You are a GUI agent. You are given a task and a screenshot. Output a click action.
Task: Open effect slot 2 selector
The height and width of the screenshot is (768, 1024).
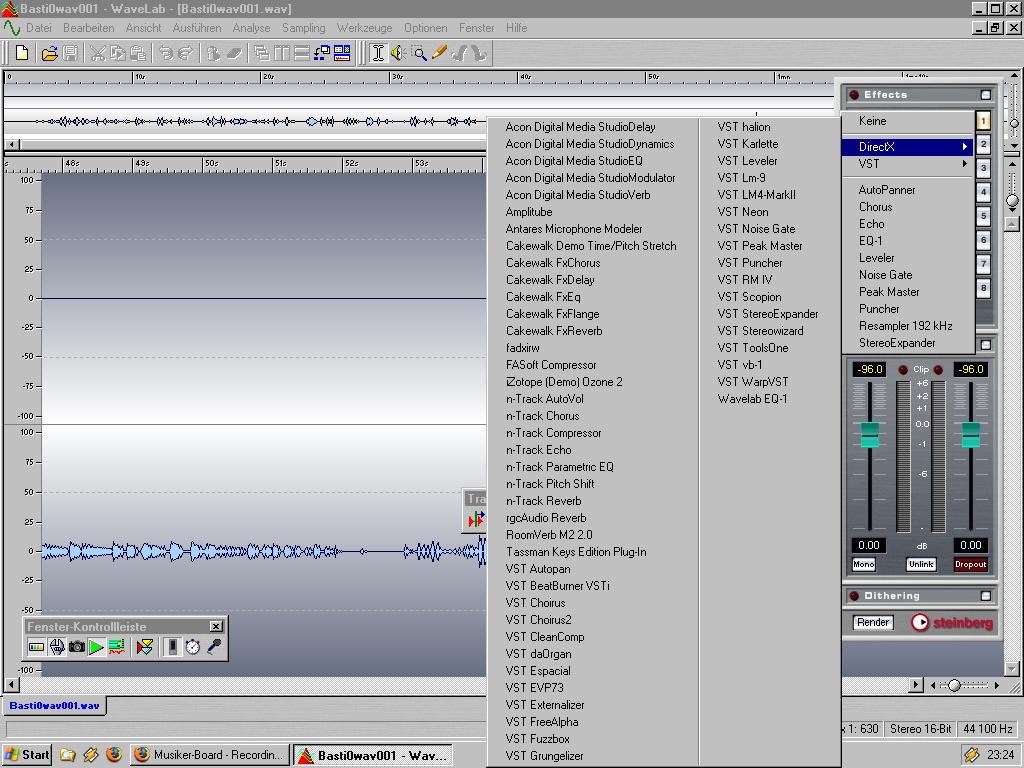983,145
